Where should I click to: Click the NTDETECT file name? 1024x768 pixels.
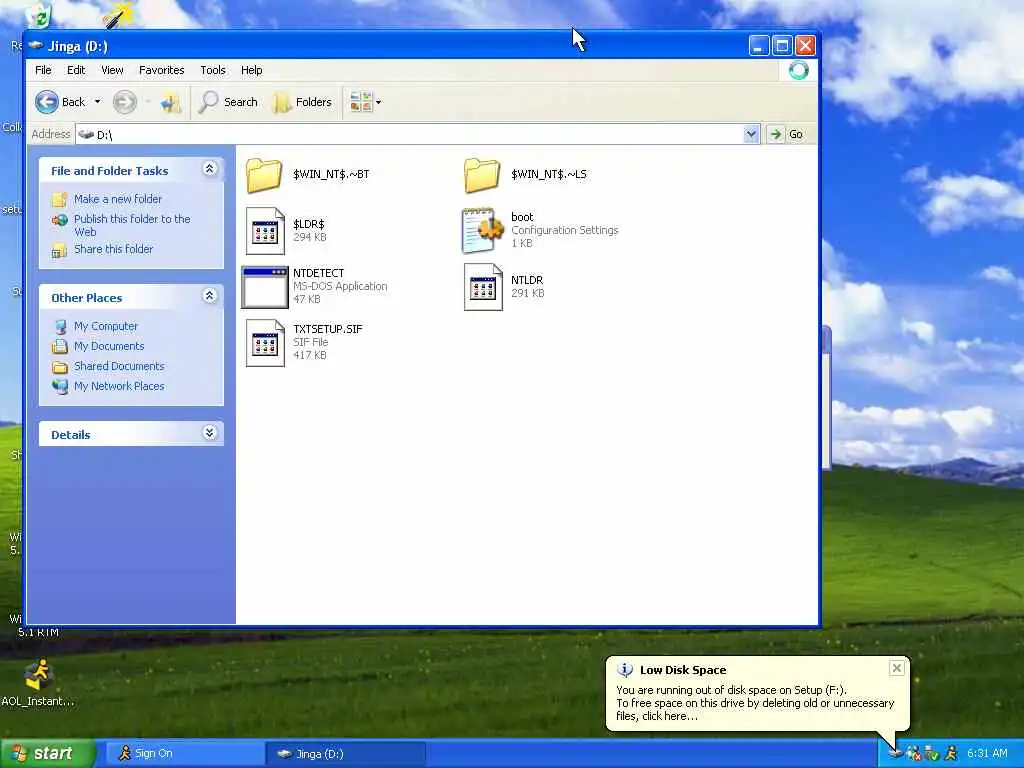[x=319, y=273]
